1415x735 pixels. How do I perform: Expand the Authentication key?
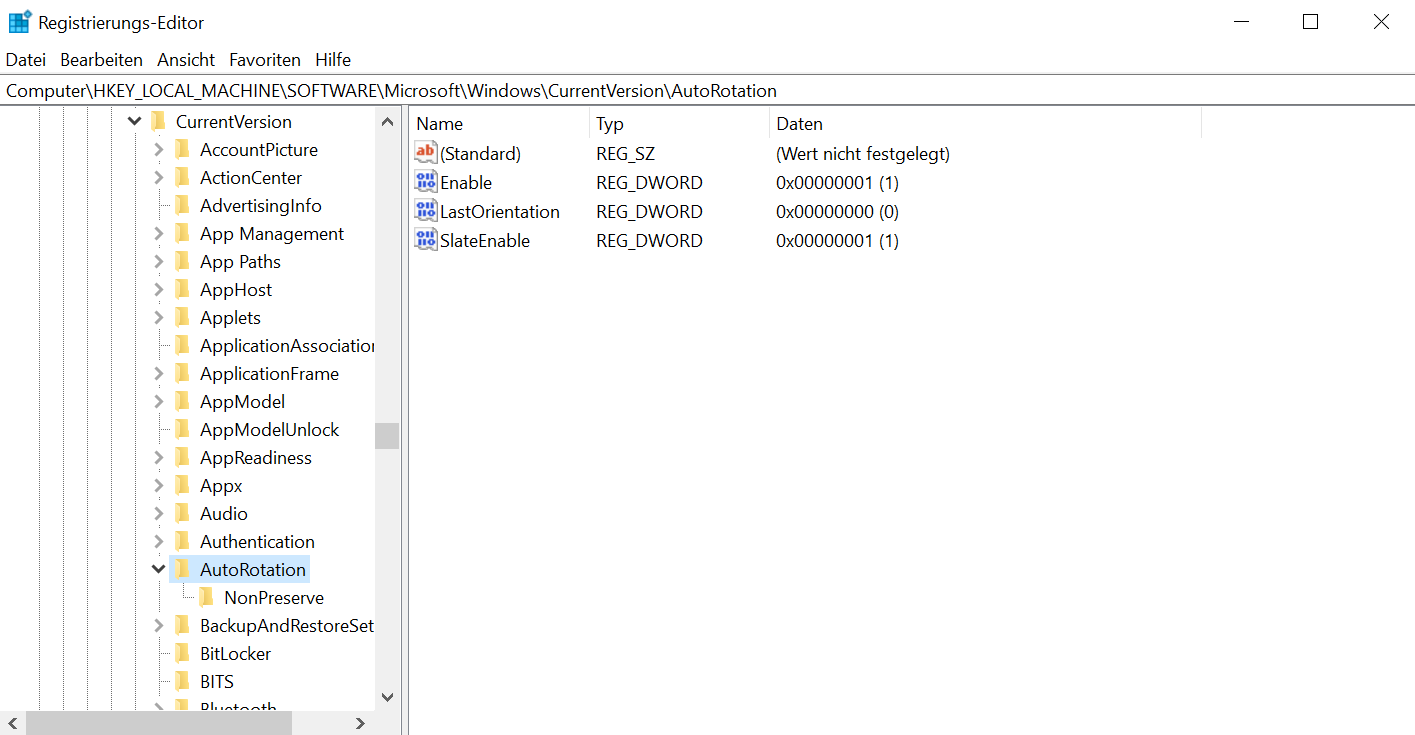click(x=158, y=541)
